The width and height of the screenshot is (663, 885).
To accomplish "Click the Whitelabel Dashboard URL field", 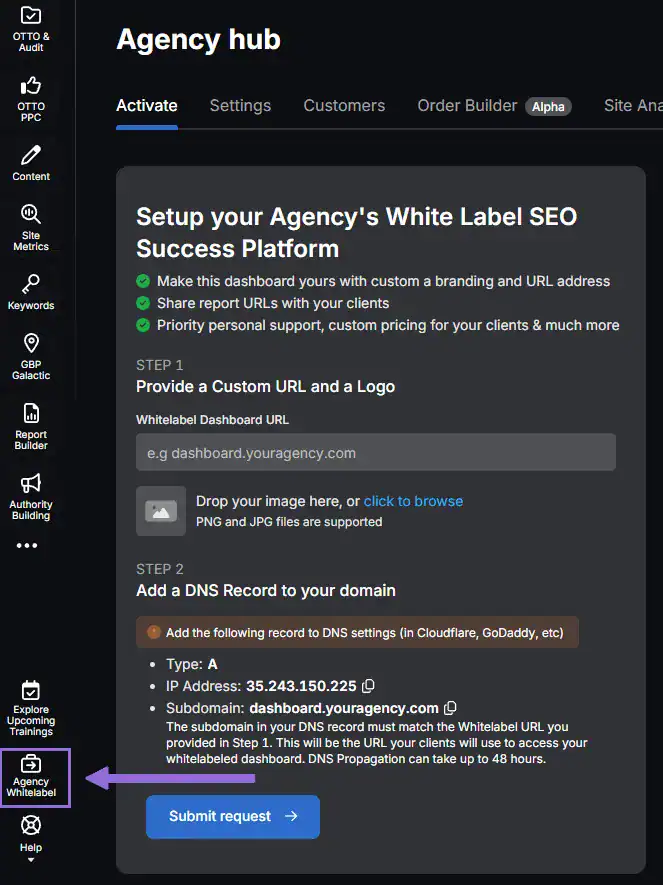I will [376, 452].
